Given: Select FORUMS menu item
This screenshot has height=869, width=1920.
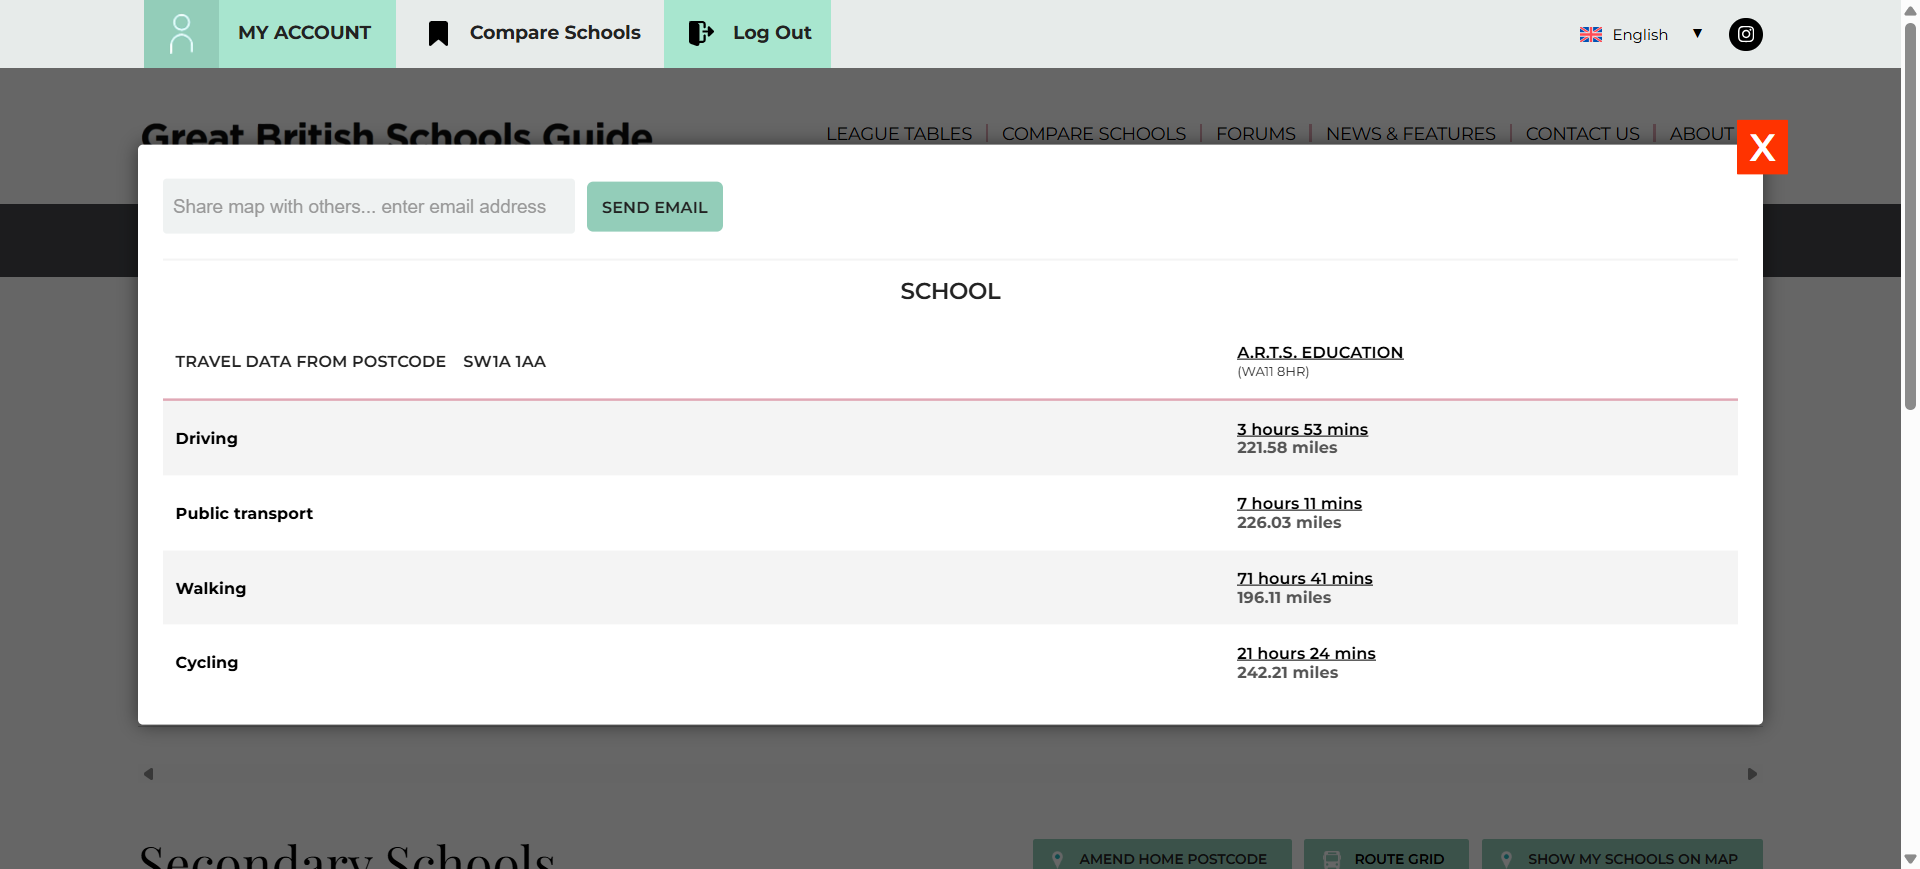Looking at the screenshot, I should (1256, 133).
